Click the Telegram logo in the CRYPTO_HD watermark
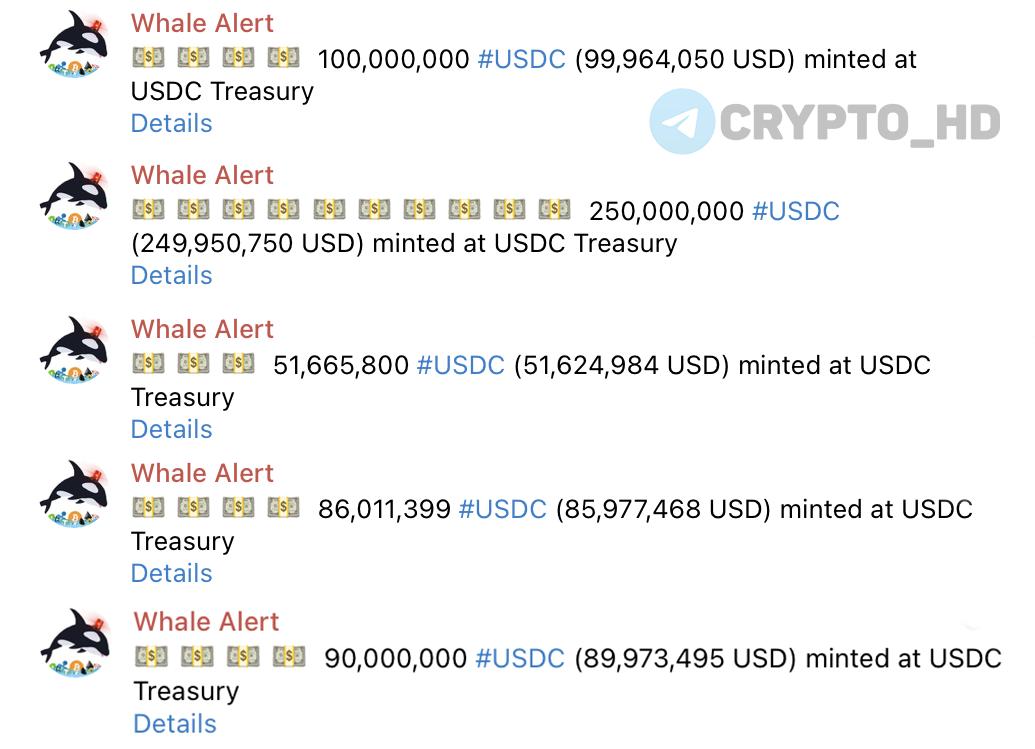1035x749 pixels. [x=682, y=121]
